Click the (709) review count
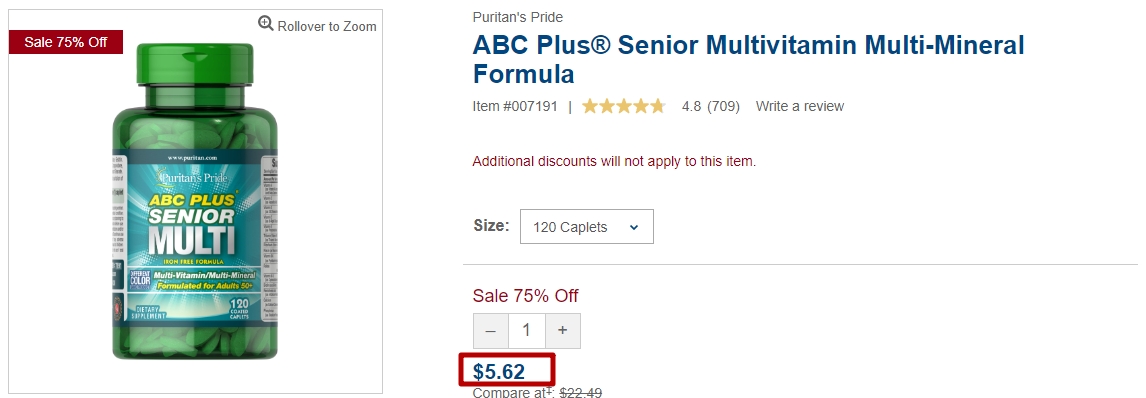1146x398 pixels. (723, 107)
